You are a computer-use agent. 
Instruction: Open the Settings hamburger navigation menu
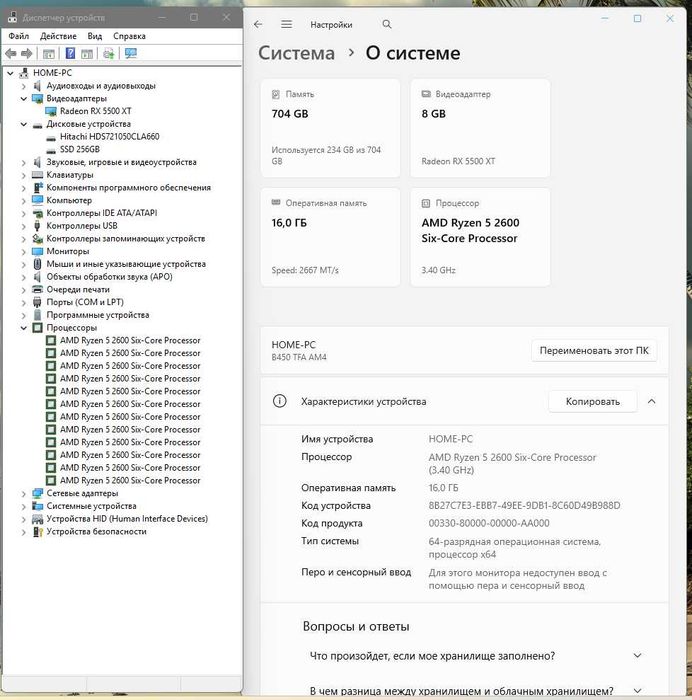click(287, 24)
